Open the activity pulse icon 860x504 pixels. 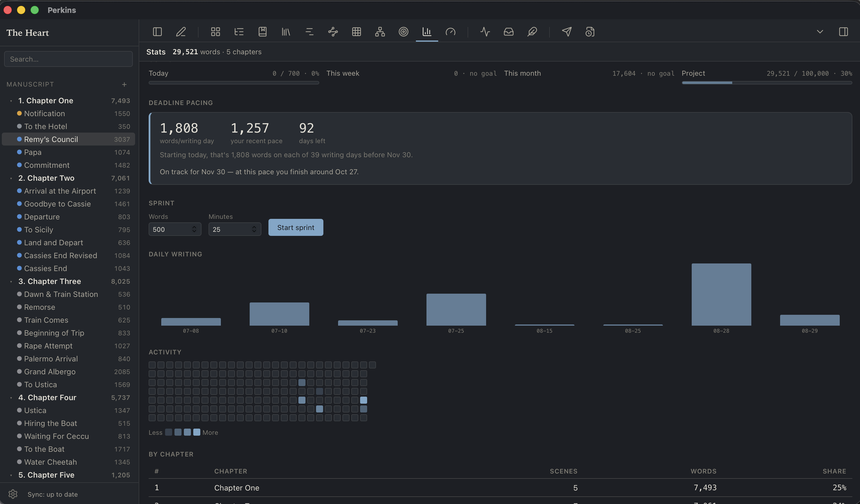tap(485, 32)
